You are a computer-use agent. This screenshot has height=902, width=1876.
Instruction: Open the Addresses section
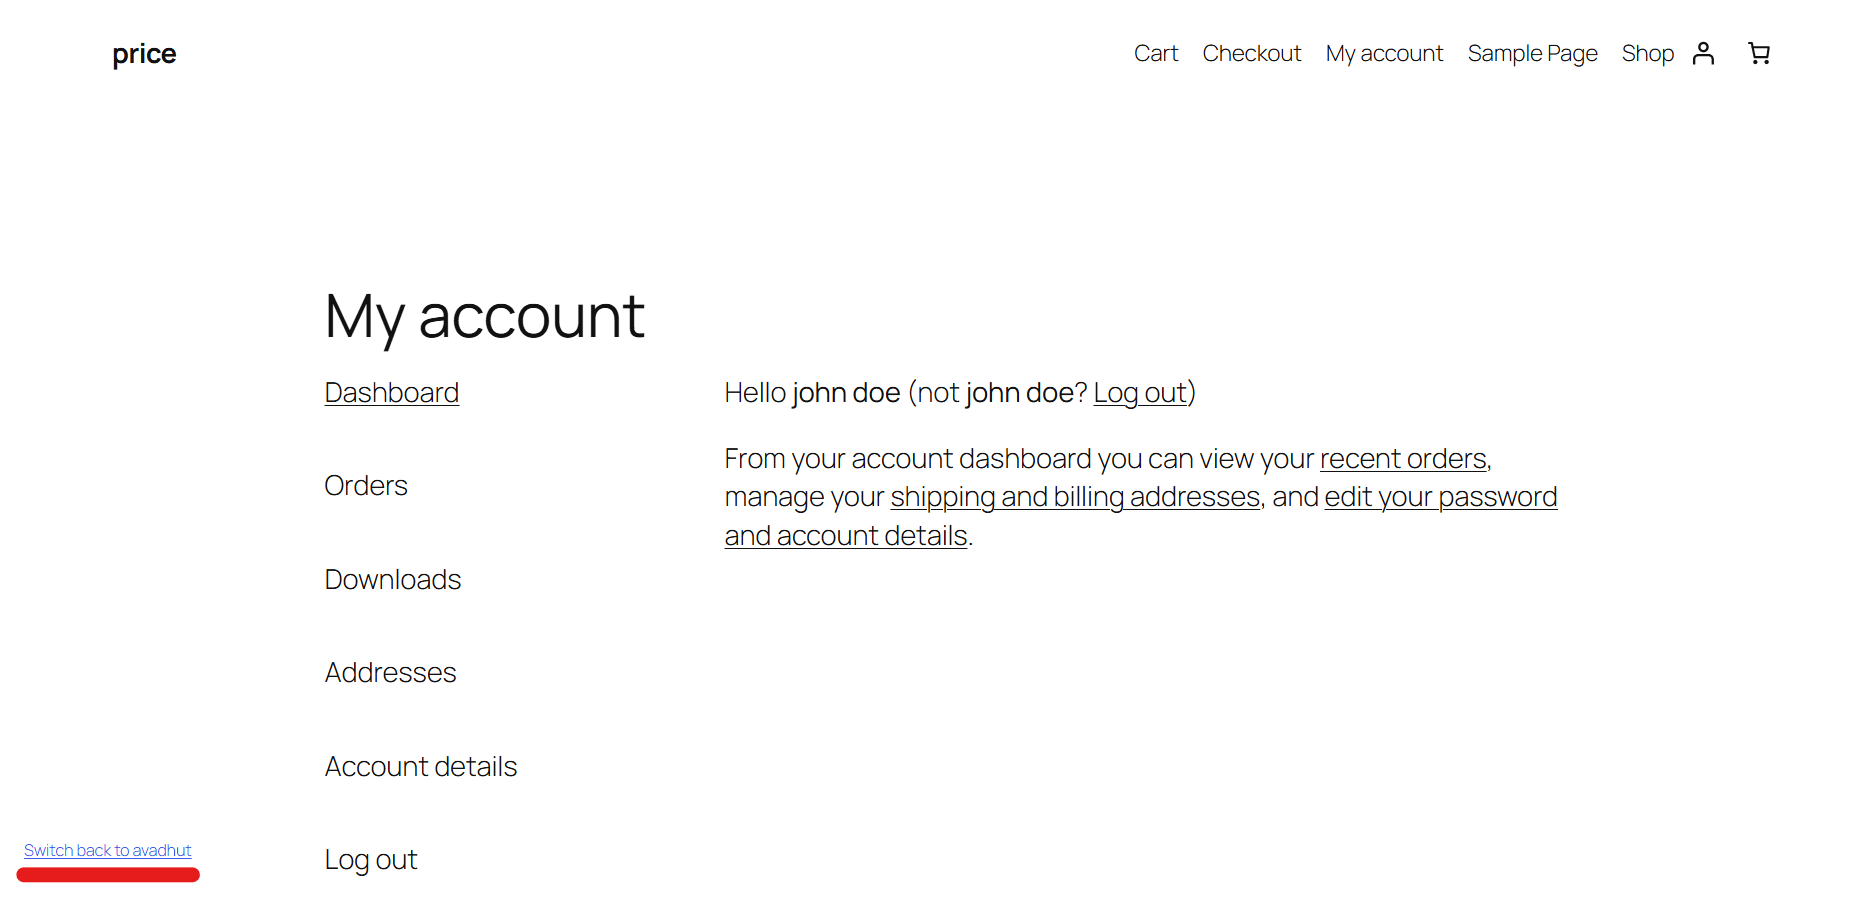point(390,672)
